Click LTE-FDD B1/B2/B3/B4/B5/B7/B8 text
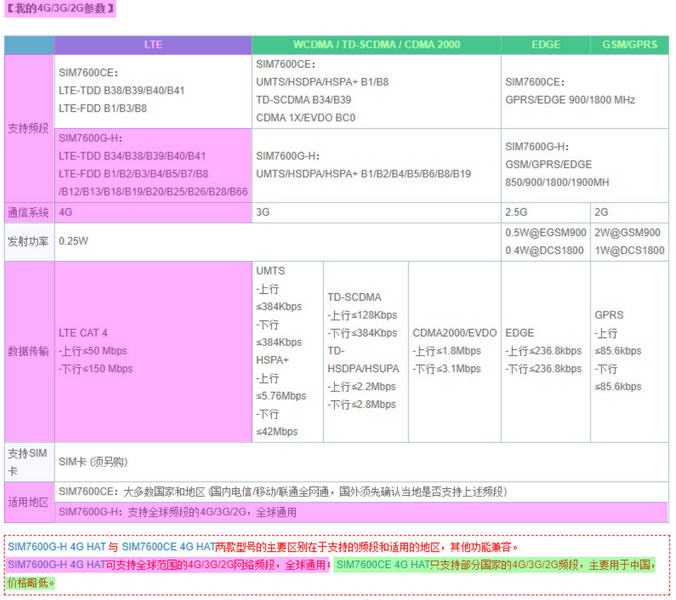676x600 pixels. [x=133, y=174]
